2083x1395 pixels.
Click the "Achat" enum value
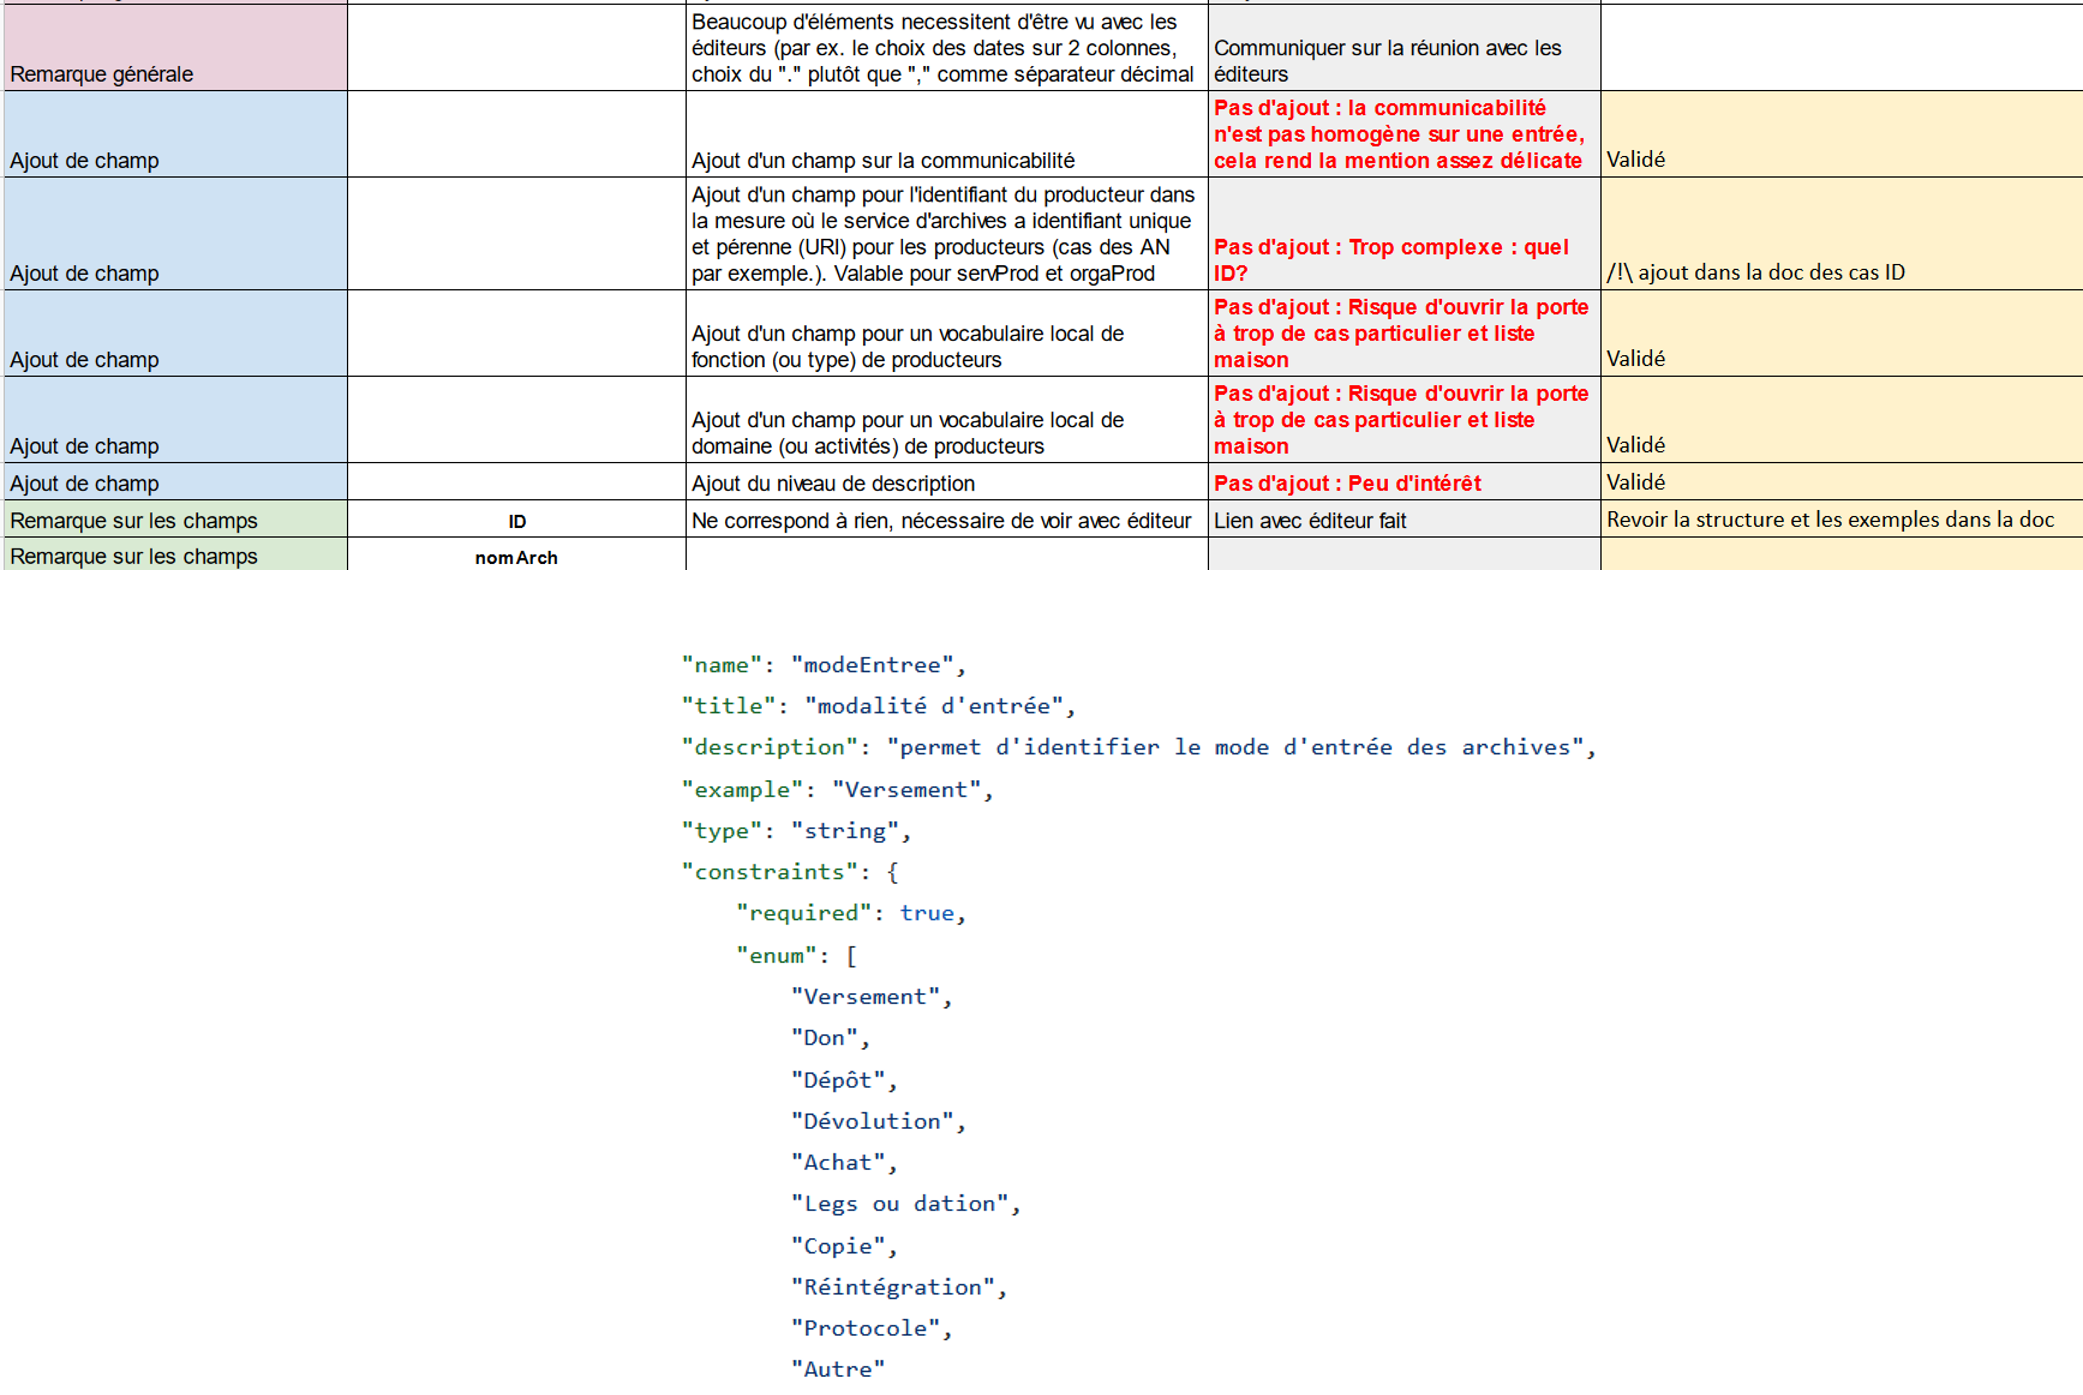click(x=844, y=1162)
